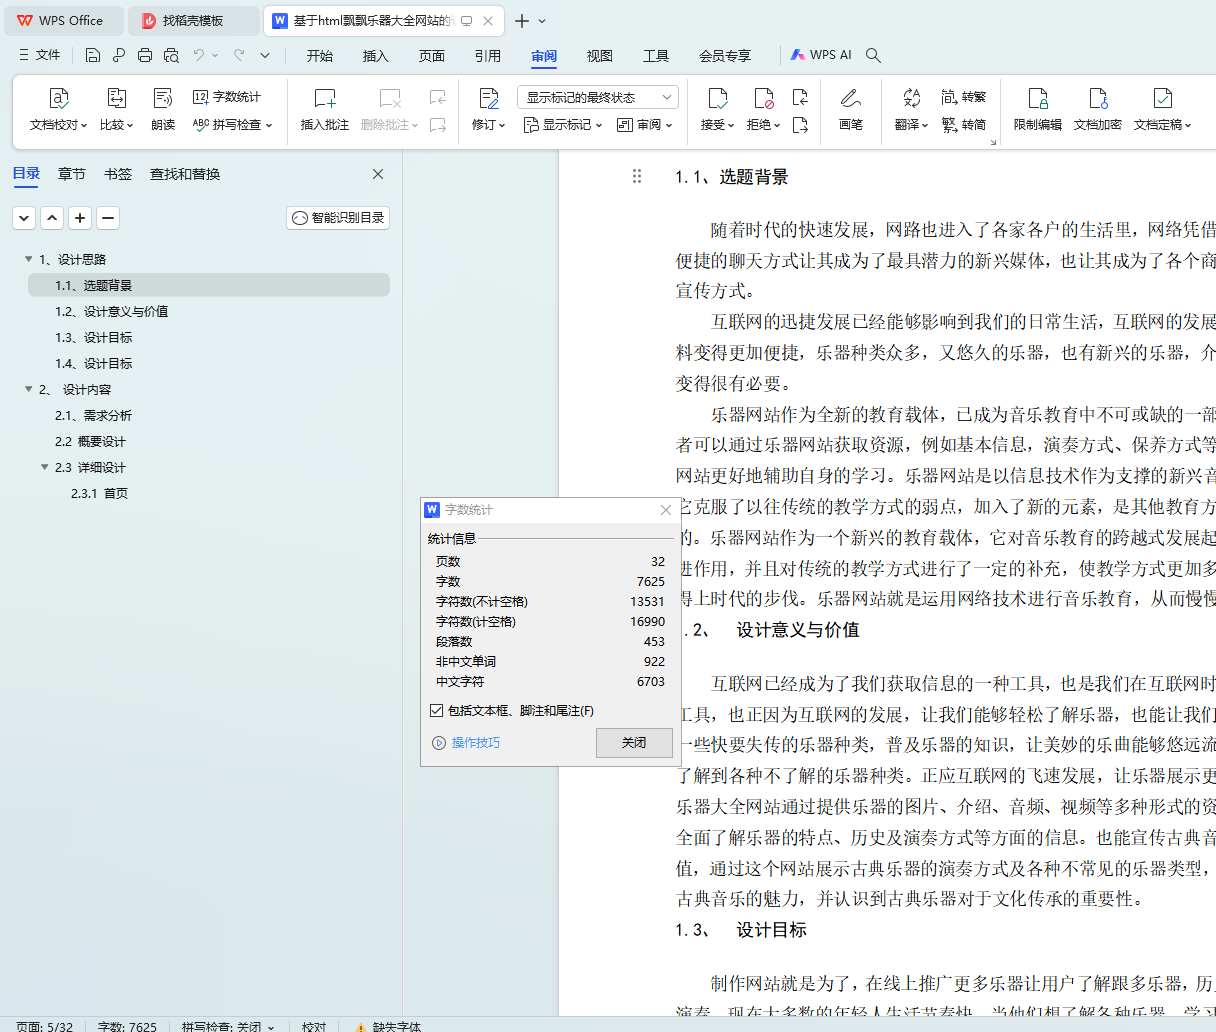The height and width of the screenshot is (1032, 1216).
Task: Click the 文档定稿 finalize document icon
Action: pos(1162,98)
